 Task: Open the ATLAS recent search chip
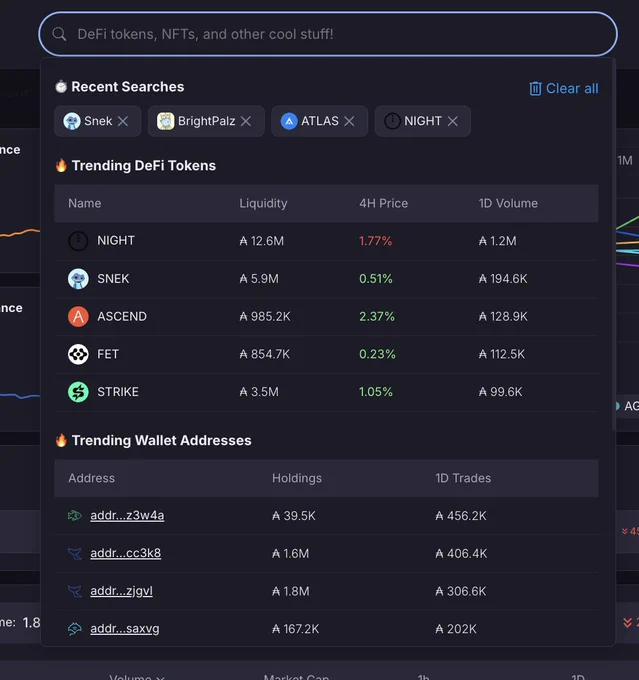[319, 121]
